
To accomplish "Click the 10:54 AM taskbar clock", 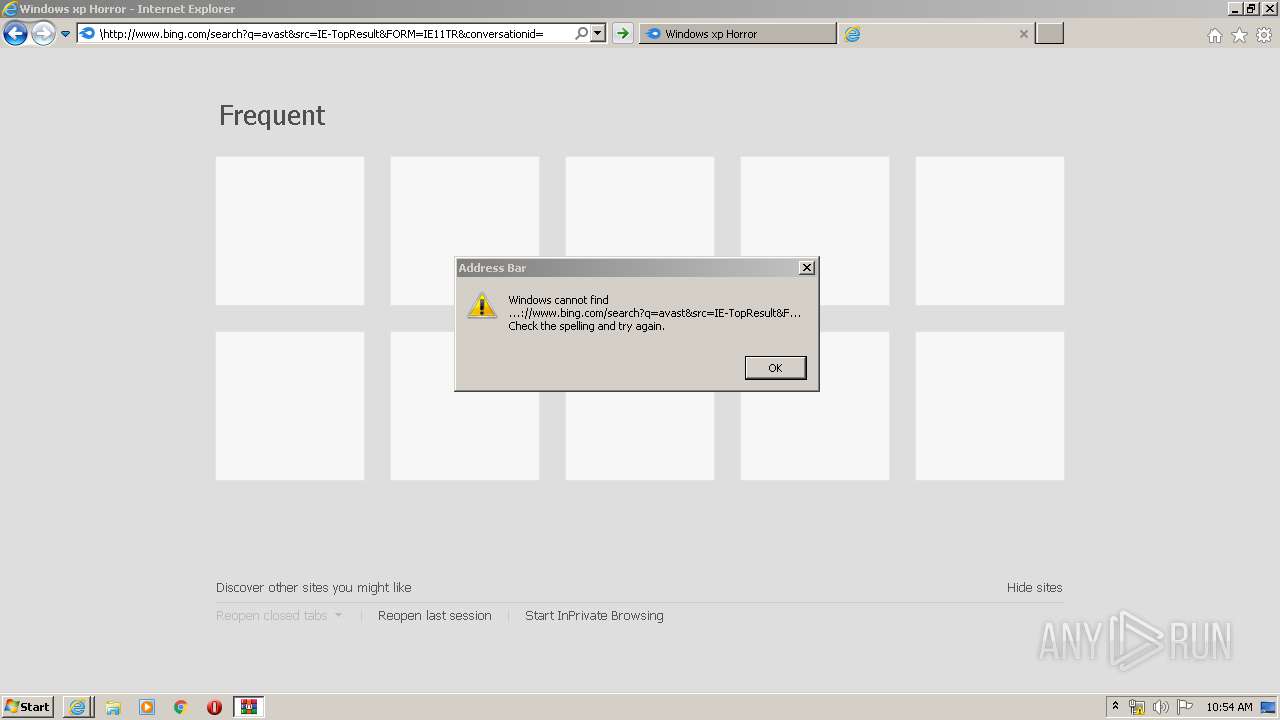I will (1229, 707).
